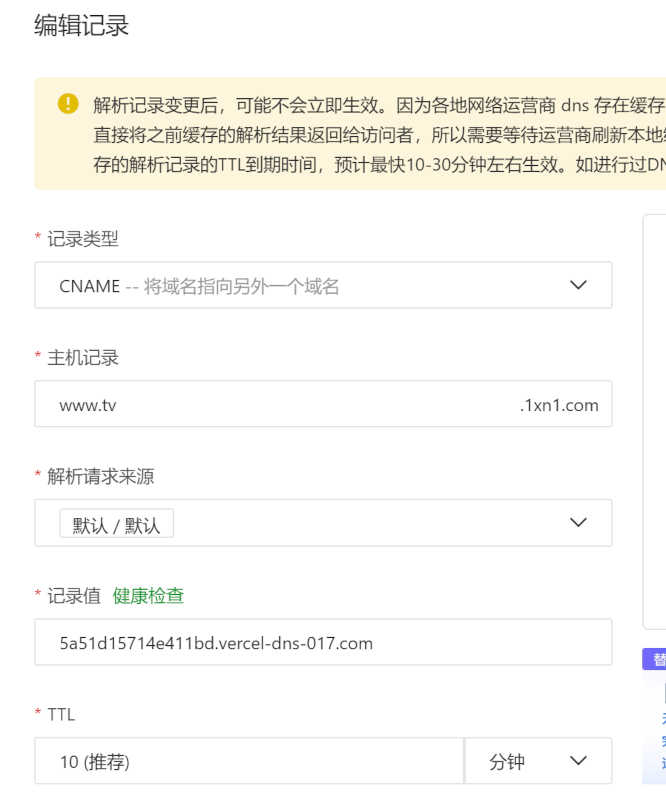This screenshot has width=666, height=800.
Task: Click the .1xn1.com domain suffix
Action: point(559,405)
